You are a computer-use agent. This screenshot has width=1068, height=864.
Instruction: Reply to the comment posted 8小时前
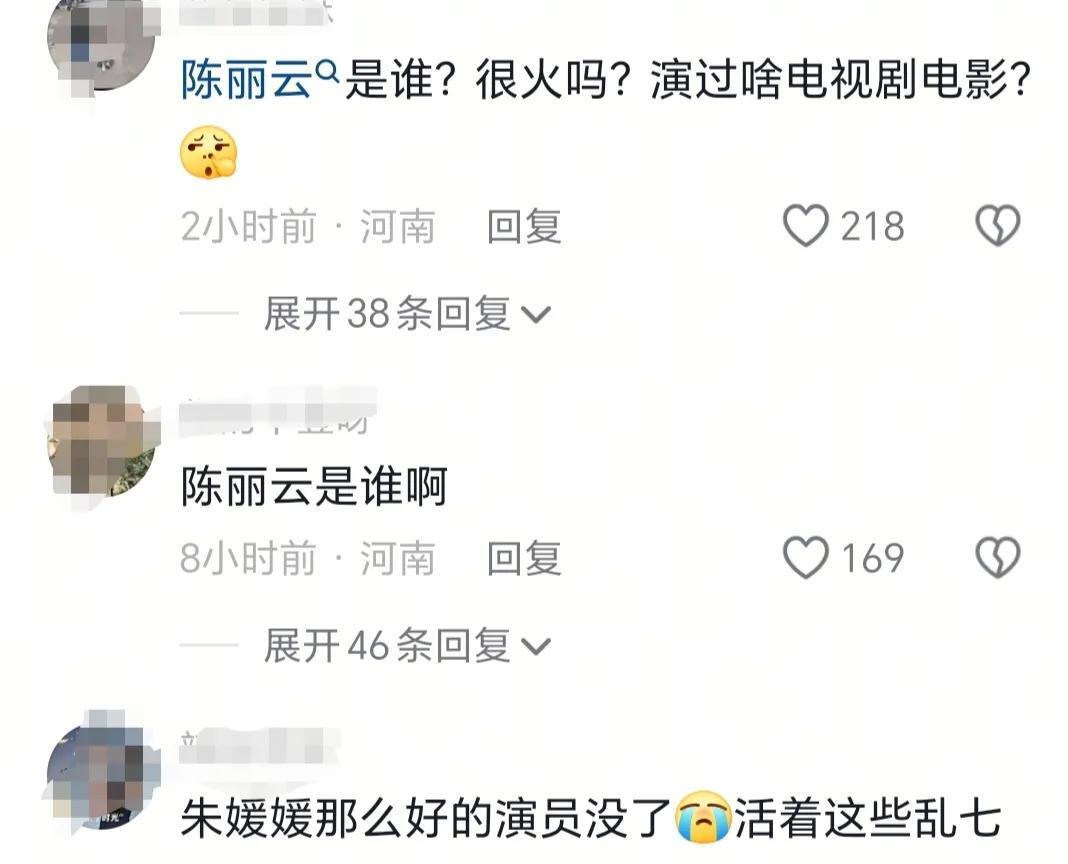(x=524, y=558)
